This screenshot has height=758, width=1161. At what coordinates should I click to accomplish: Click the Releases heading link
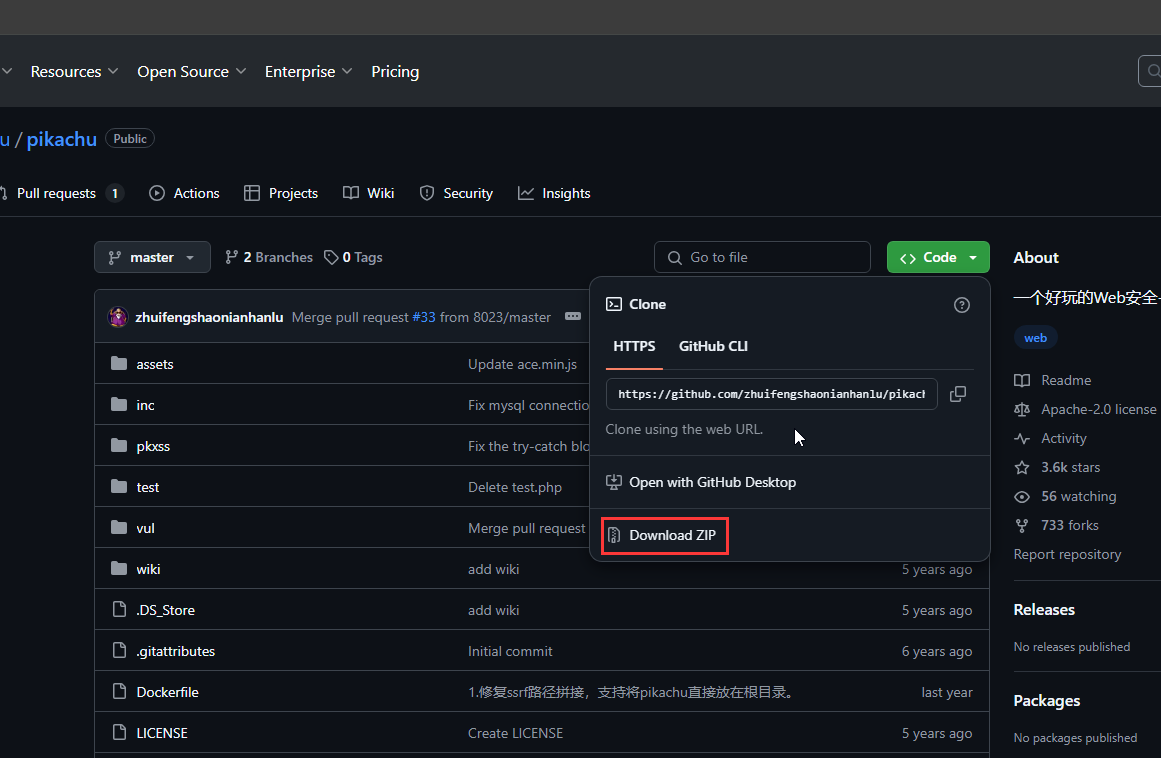[x=1044, y=610]
